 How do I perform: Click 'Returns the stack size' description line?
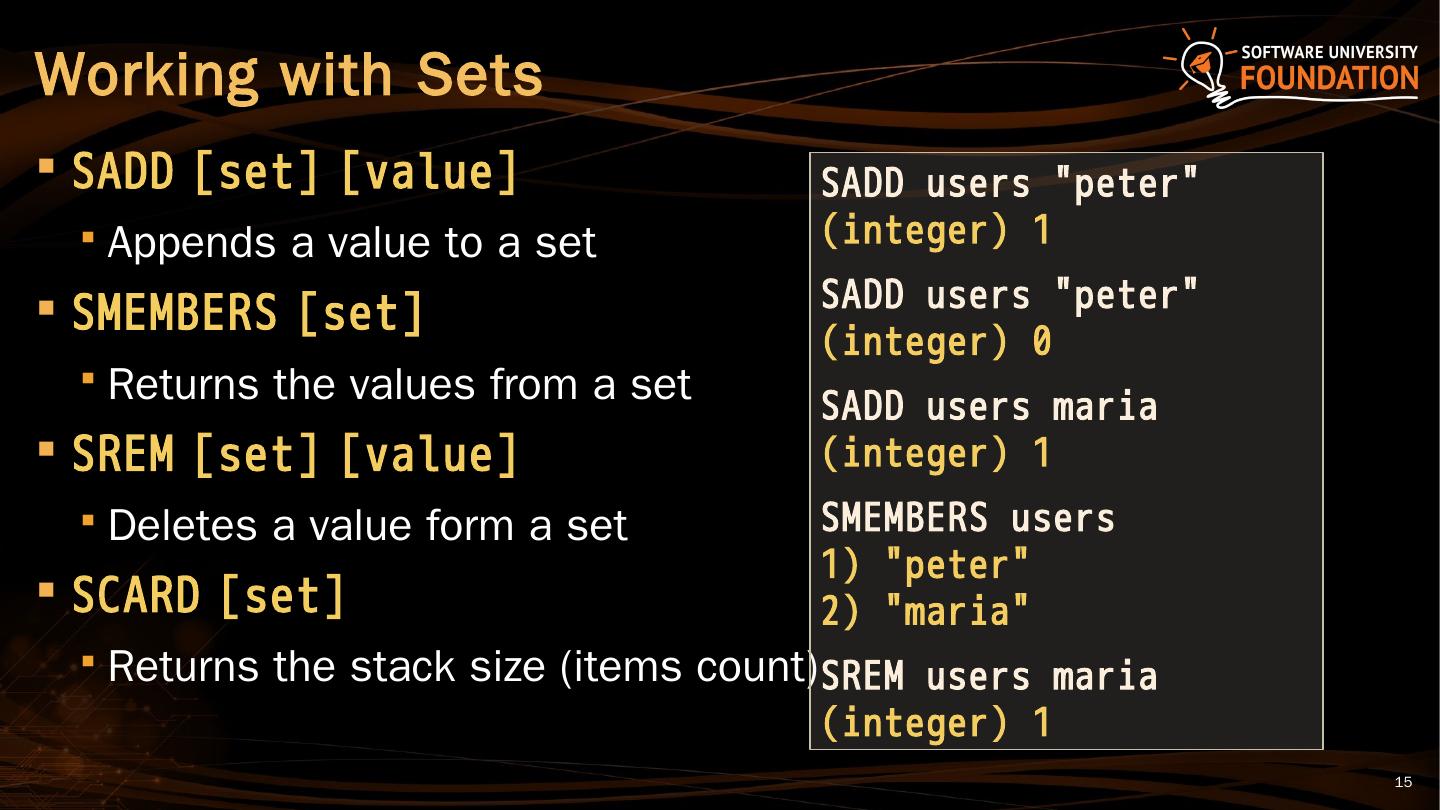pos(462,667)
